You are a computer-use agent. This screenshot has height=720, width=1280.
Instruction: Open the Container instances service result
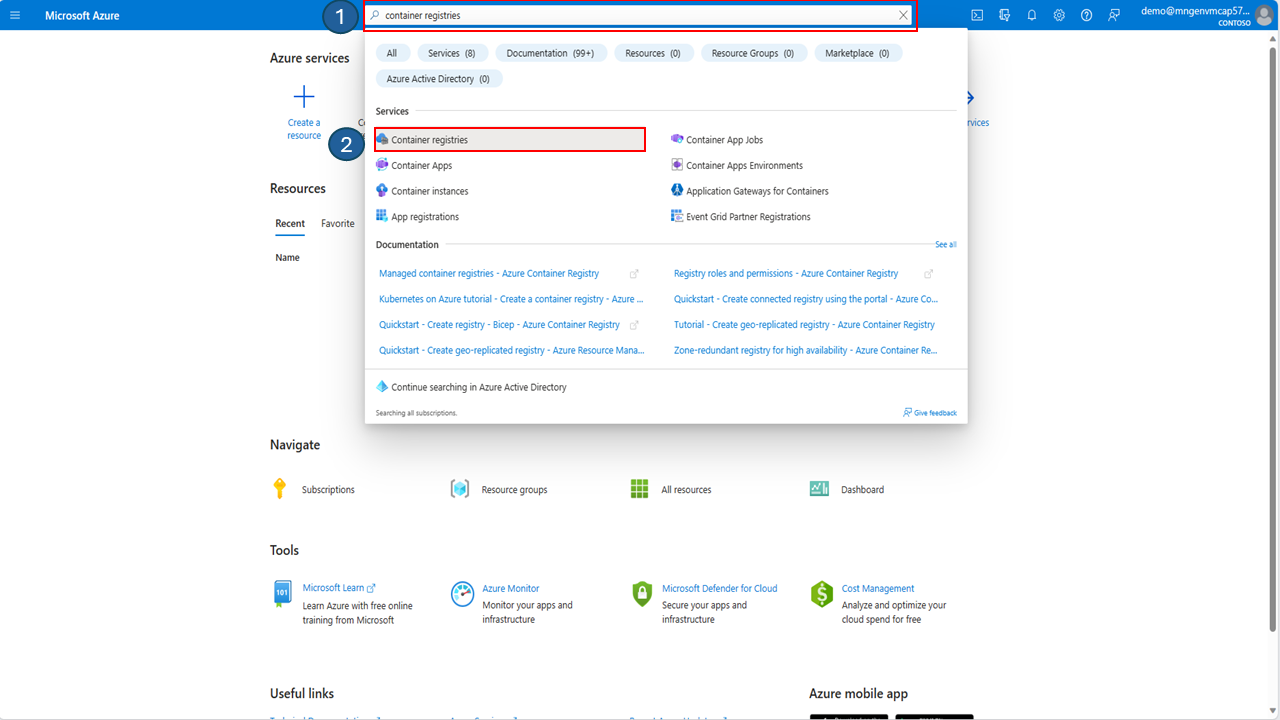(x=429, y=191)
